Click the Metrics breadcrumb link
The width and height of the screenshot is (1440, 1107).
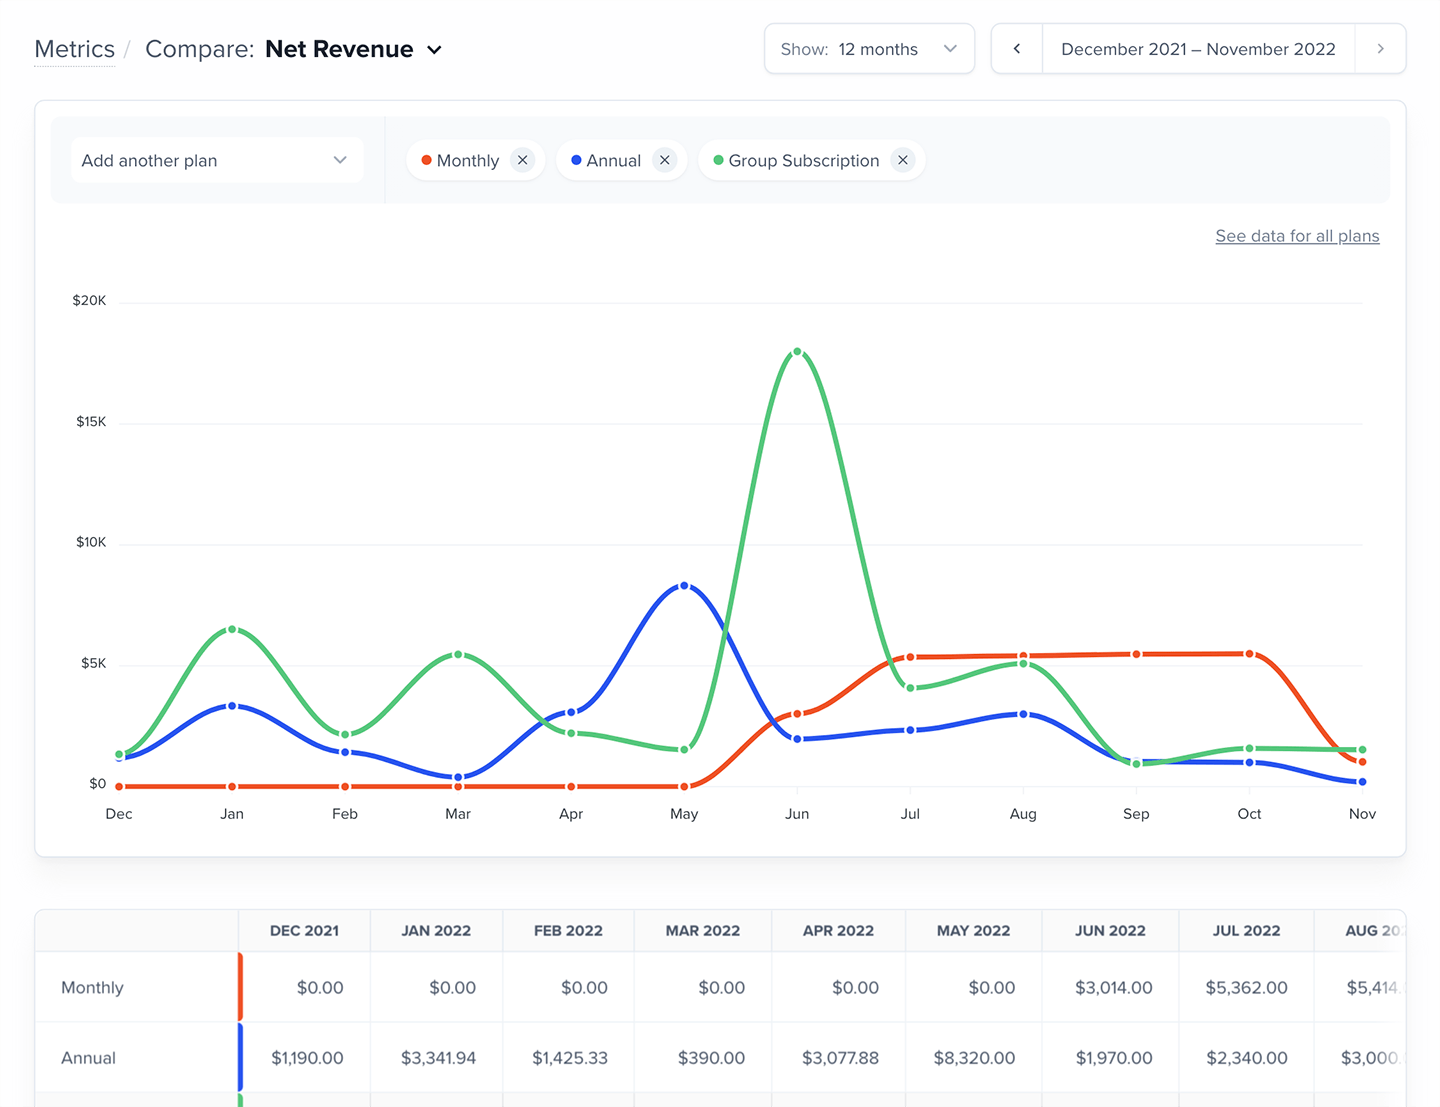(75, 49)
